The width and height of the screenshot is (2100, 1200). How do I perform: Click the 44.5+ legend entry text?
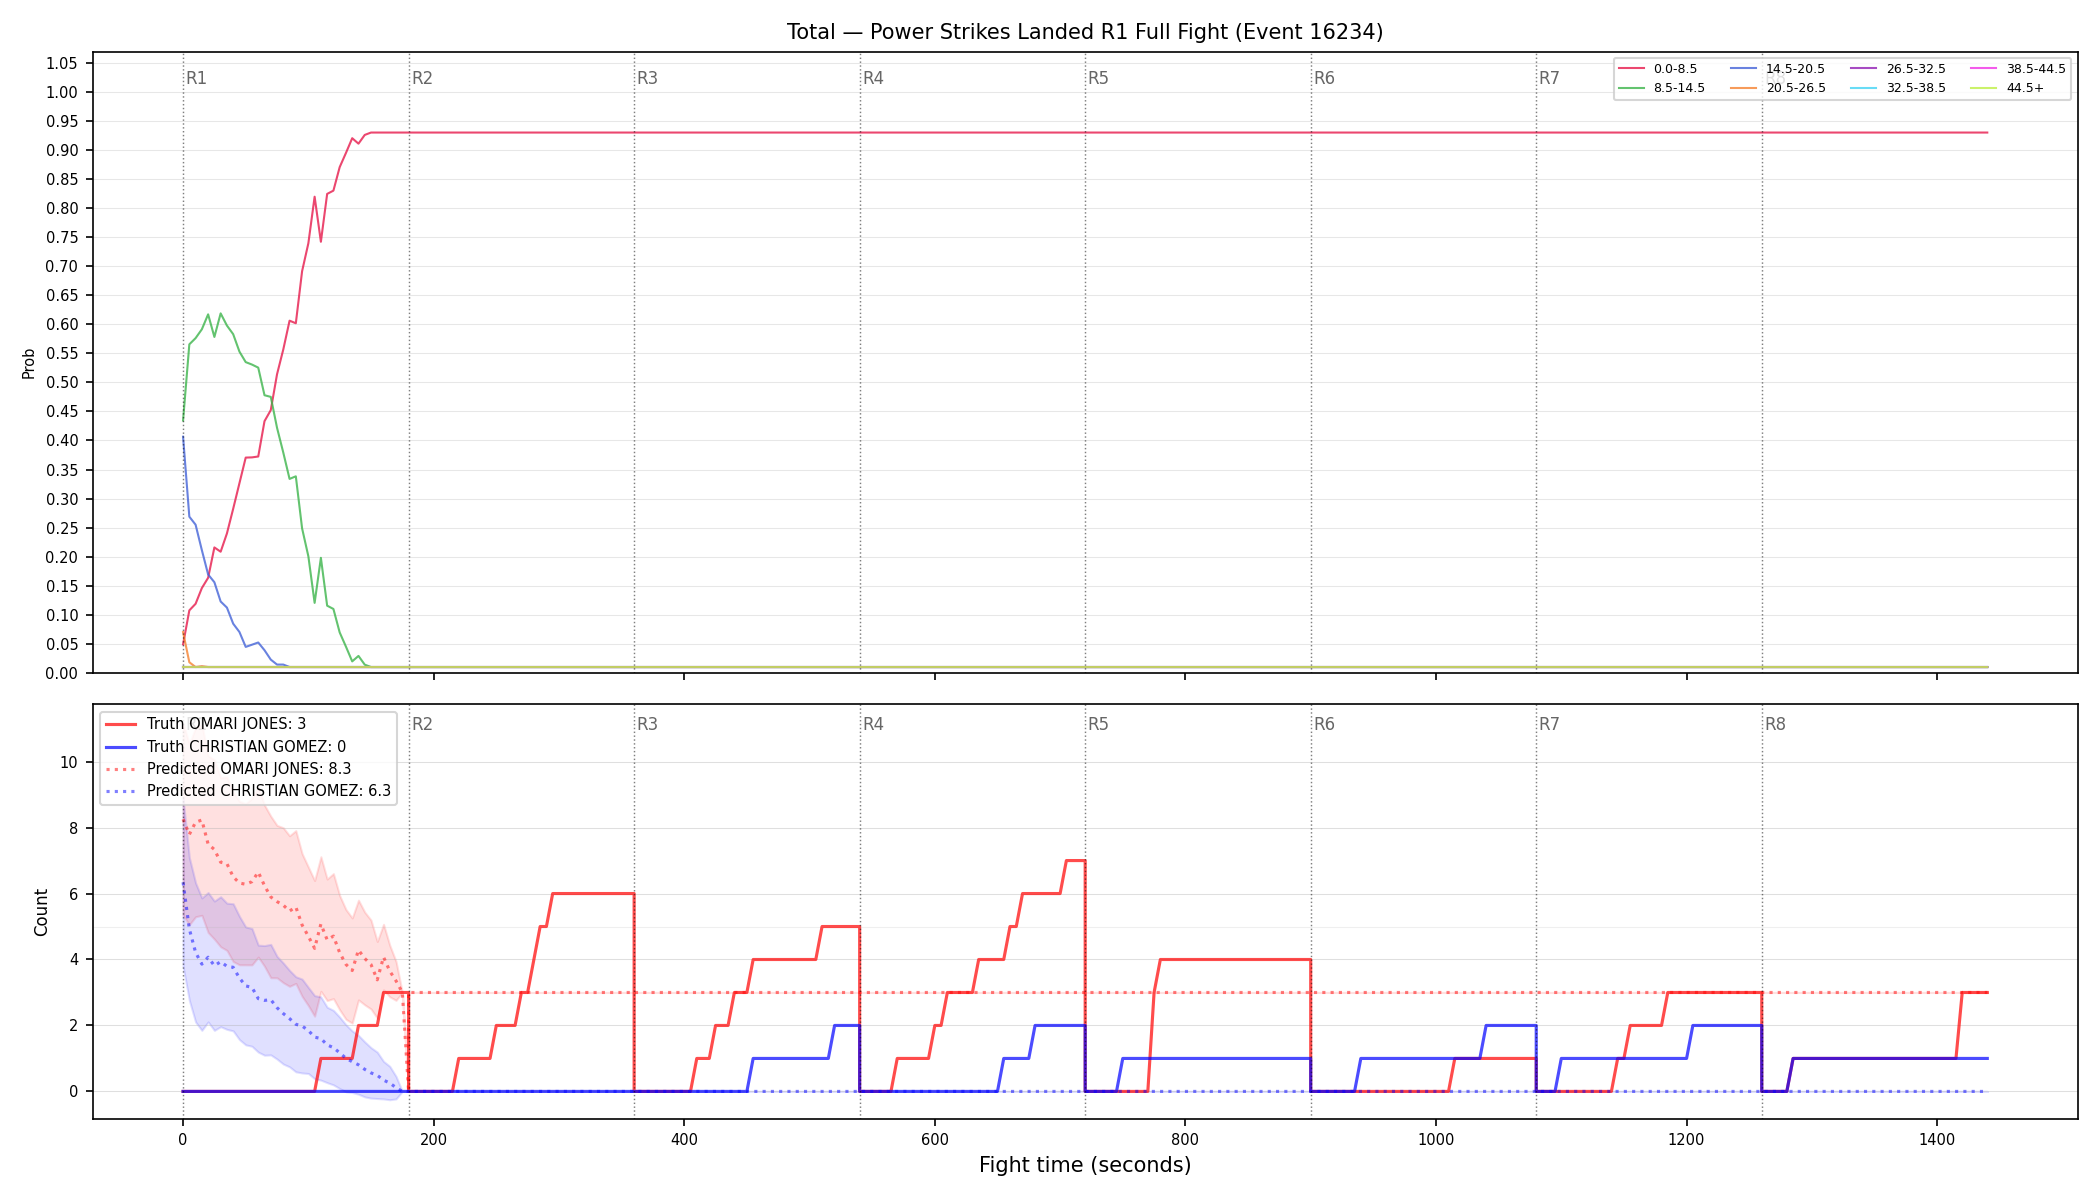(2025, 88)
